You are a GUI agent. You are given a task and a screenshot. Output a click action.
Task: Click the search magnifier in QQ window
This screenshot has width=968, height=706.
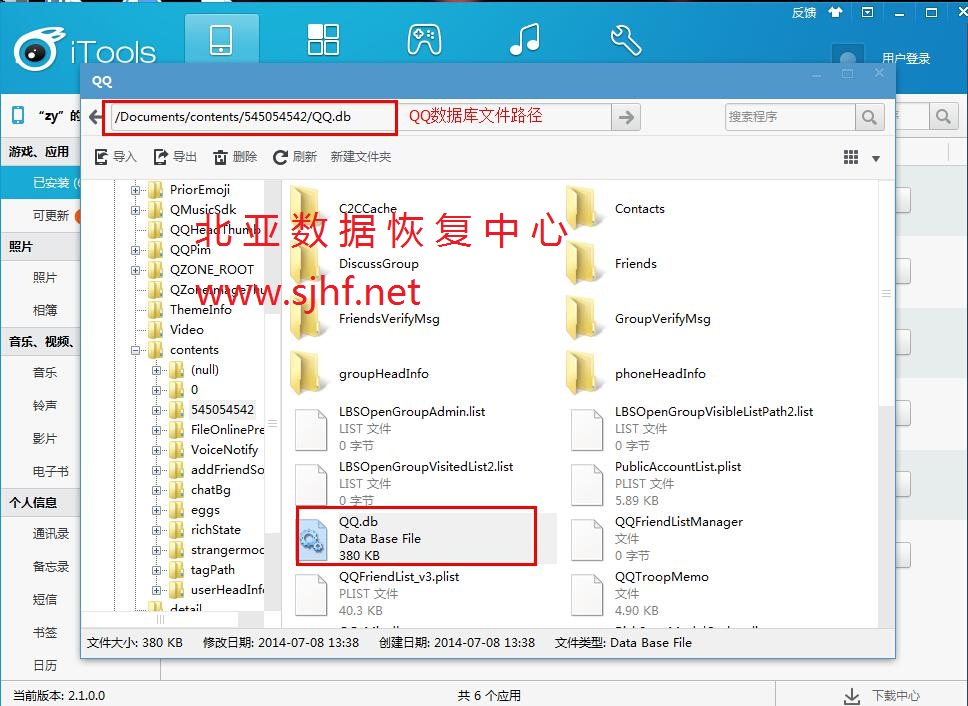[x=869, y=117]
